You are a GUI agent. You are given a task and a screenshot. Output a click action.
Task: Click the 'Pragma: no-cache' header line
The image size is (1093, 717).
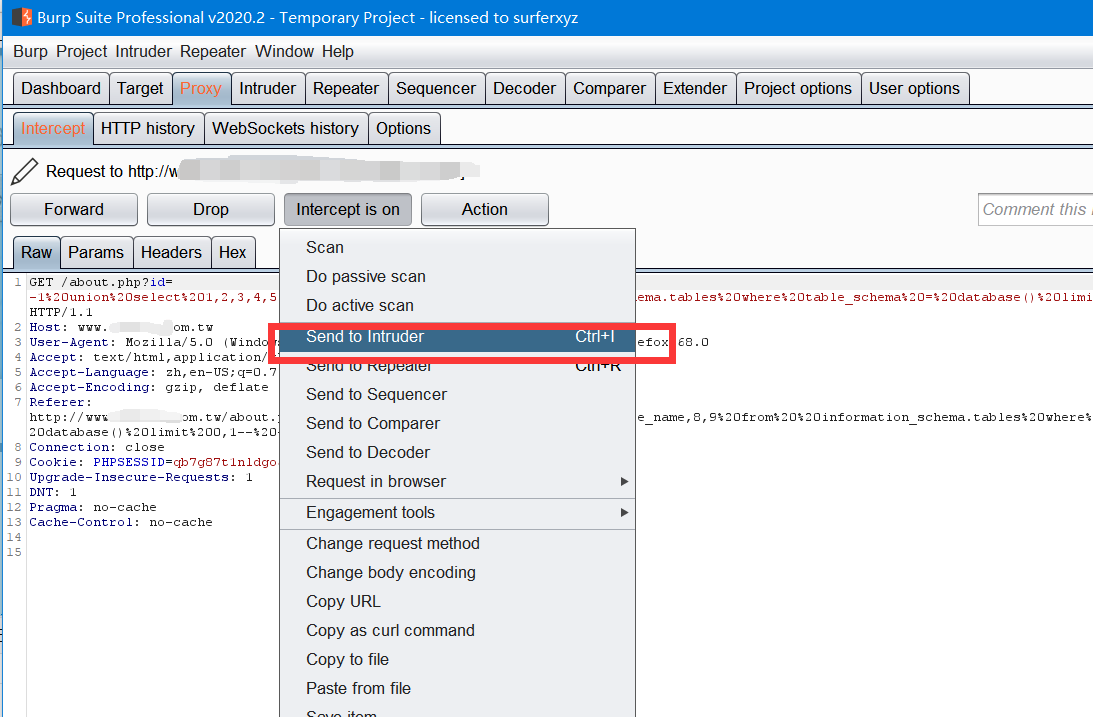pyautogui.click(x=93, y=507)
